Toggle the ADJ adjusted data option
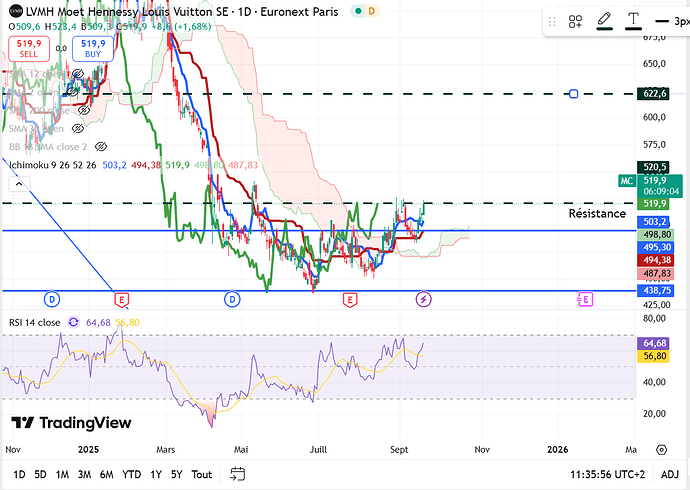This screenshot has width=690, height=490. pos(669,474)
